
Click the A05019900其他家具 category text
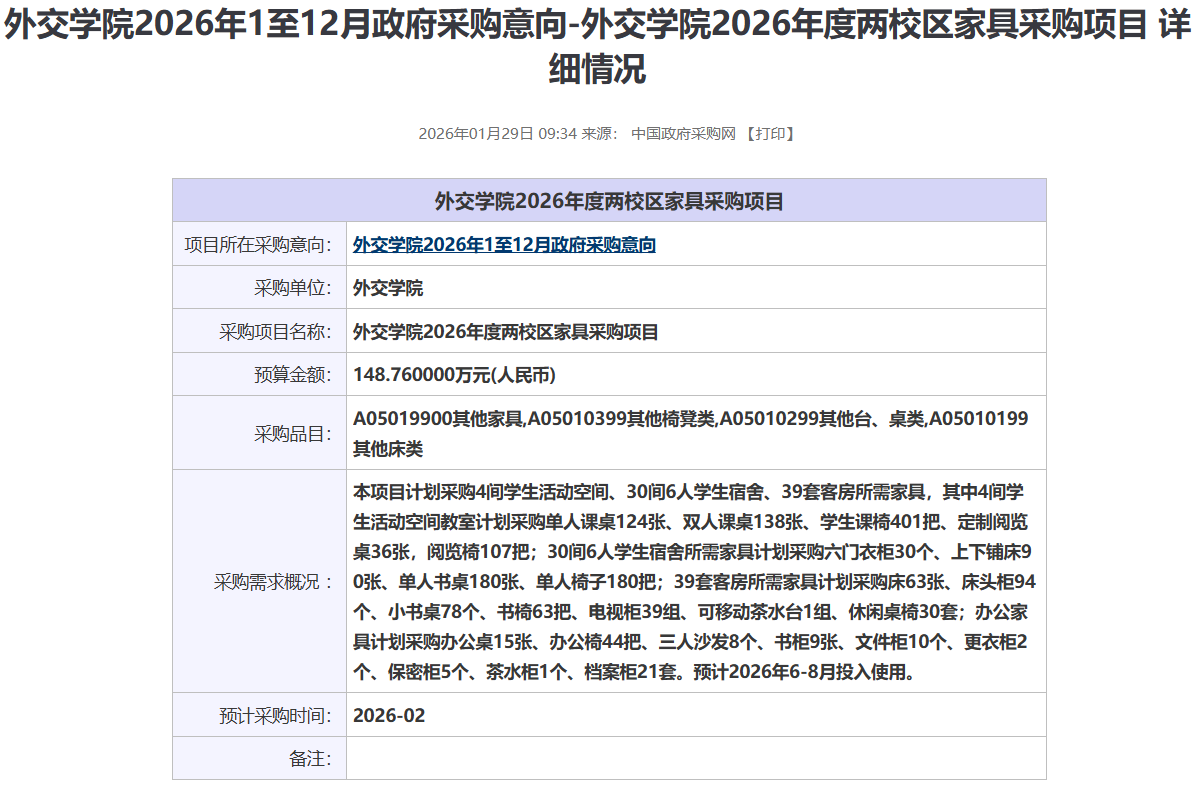tap(439, 418)
